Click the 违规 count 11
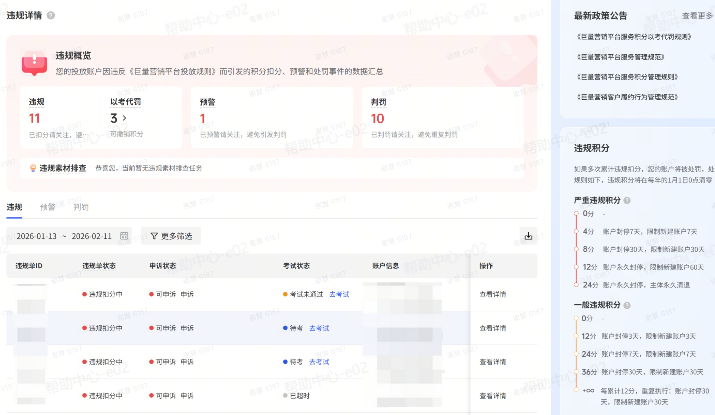This screenshot has height=415, width=715. click(x=35, y=119)
